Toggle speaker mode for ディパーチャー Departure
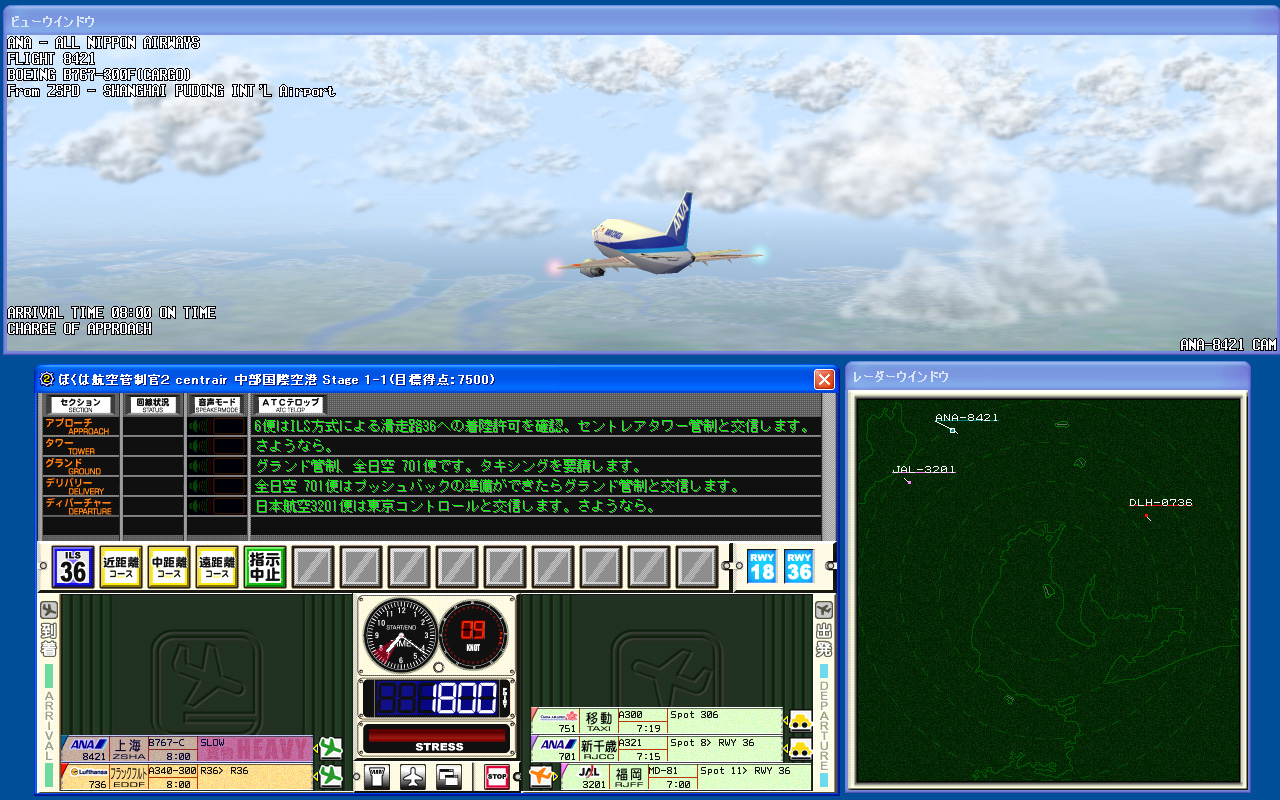 [x=217, y=506]
